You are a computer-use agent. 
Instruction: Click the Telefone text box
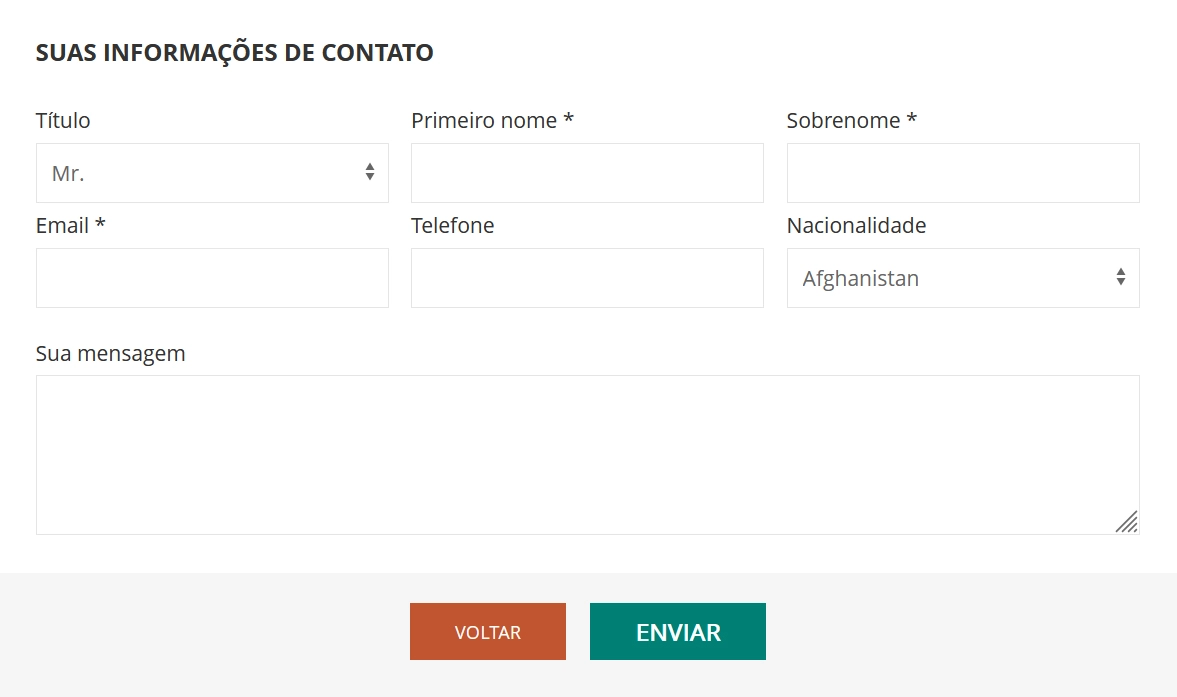(587, 278)
